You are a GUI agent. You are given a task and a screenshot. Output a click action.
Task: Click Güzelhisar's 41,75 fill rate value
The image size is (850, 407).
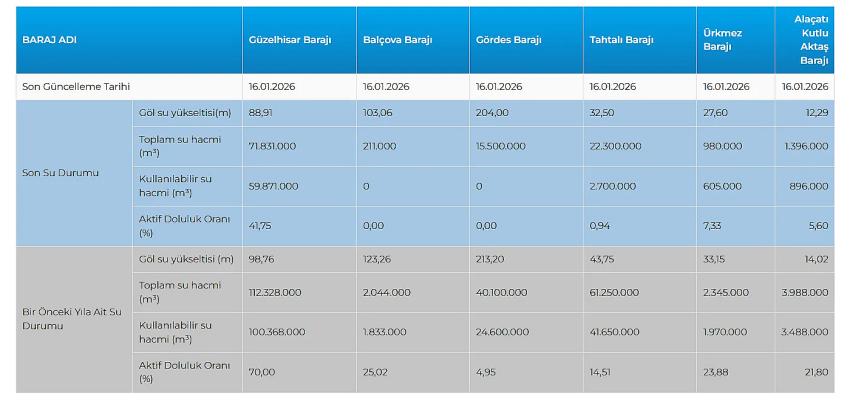[260, 226]
